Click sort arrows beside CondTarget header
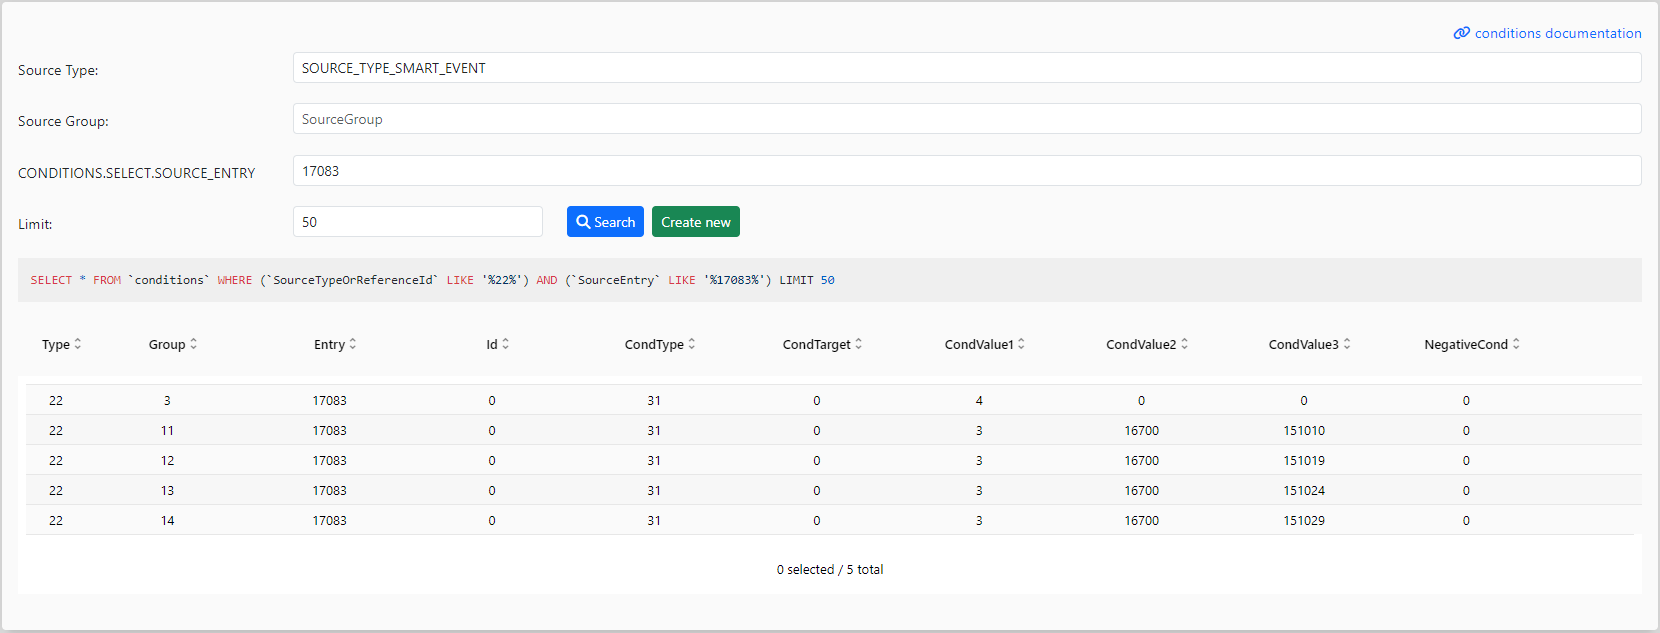Viewport: 1660px width, 633px height. pos(858,344)
